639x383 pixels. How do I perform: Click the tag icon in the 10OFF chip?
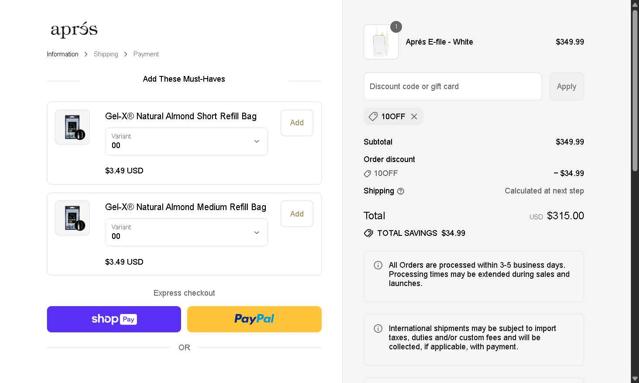pos(373,117)
